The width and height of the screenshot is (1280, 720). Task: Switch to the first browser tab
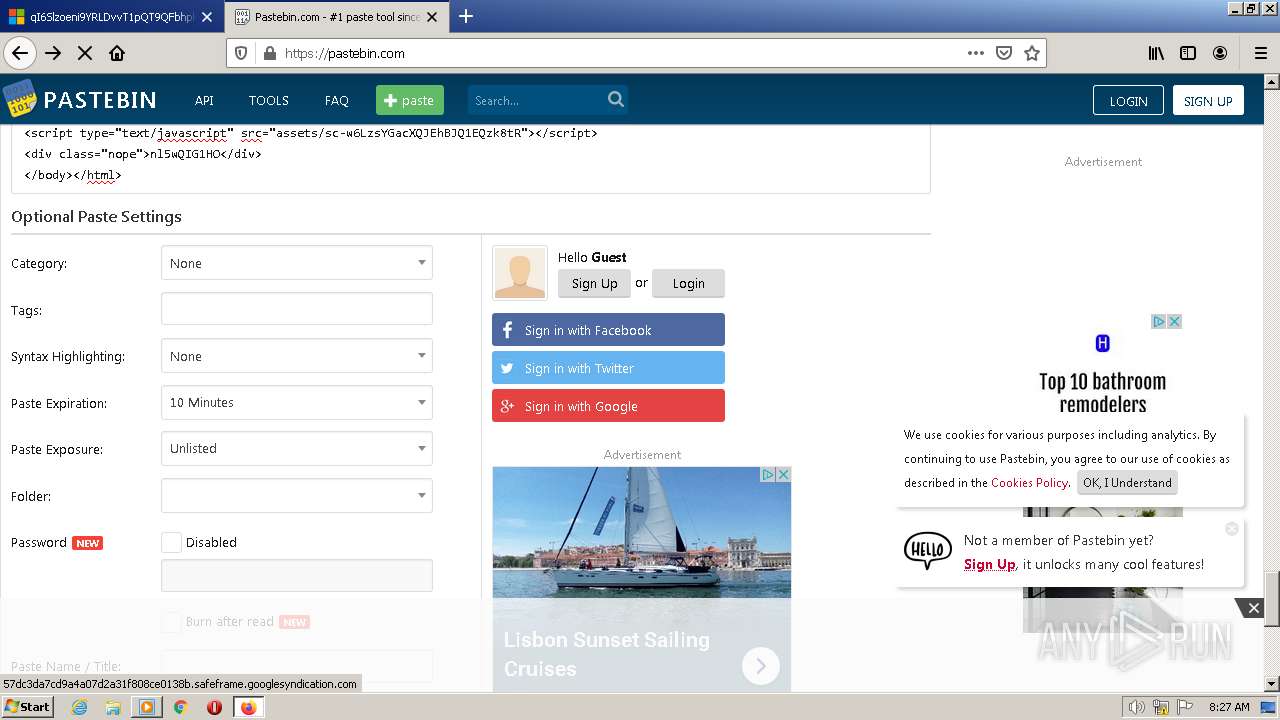coord(110,17)
